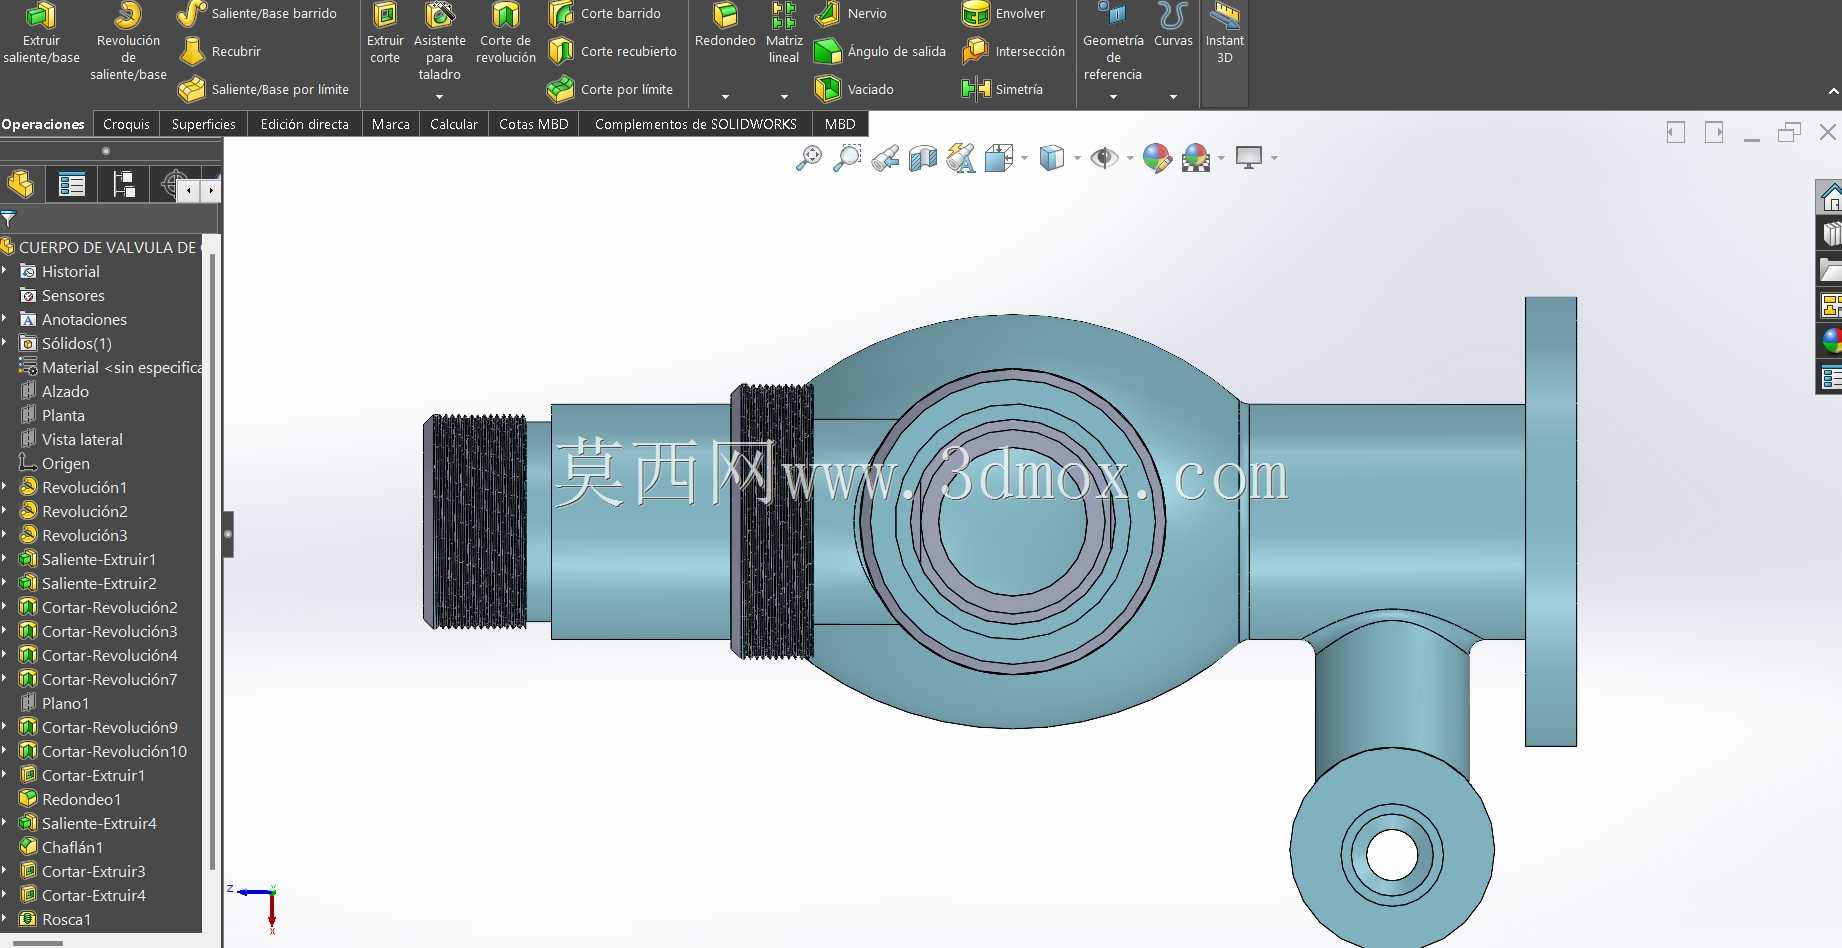Toggle section view in view toolbar
Screen dimensions: 1842x948
click(923, 158)
